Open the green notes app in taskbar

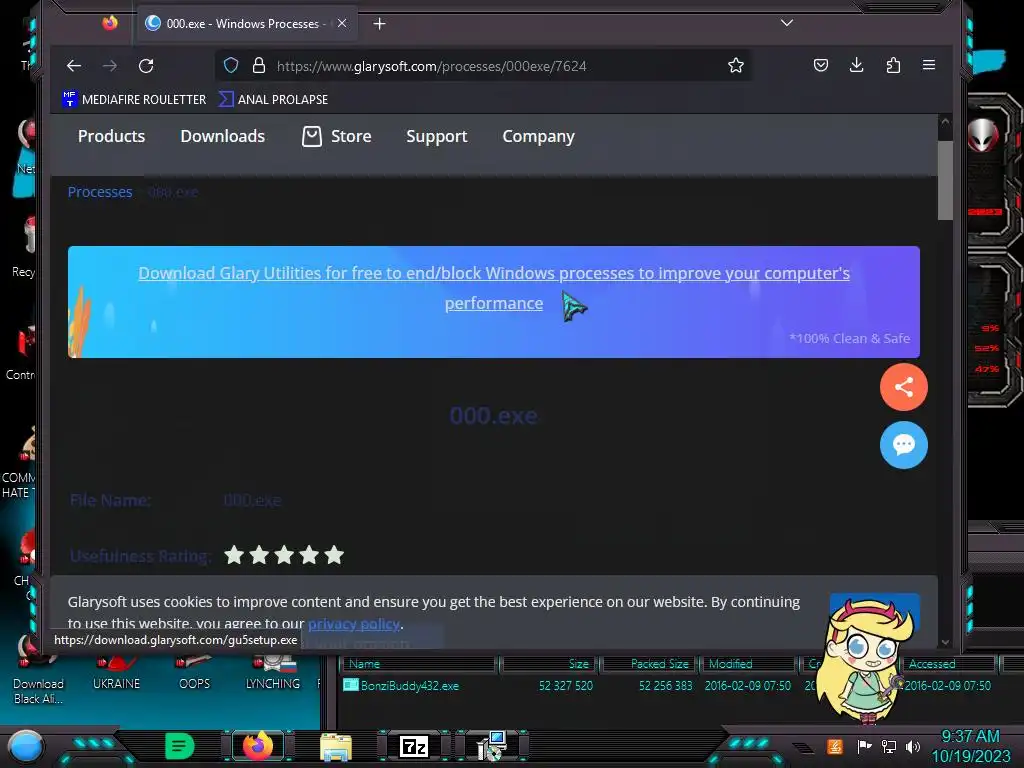coord(180,746)
